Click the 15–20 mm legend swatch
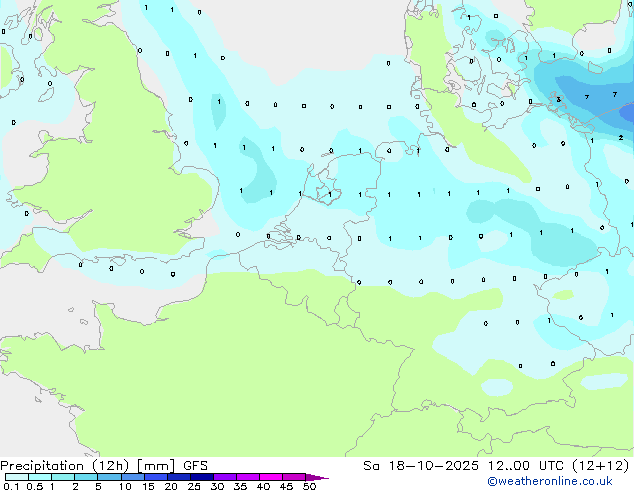Viewport: 634px width, 490px height. pyautogui.click(x=155, y=477)
